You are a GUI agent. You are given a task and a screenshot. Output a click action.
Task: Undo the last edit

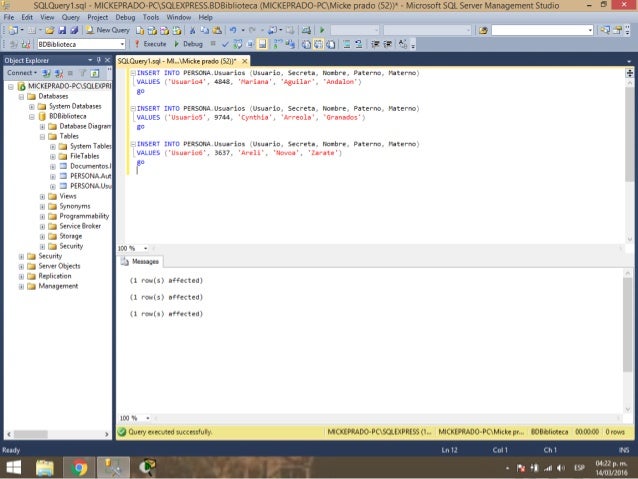233,30
